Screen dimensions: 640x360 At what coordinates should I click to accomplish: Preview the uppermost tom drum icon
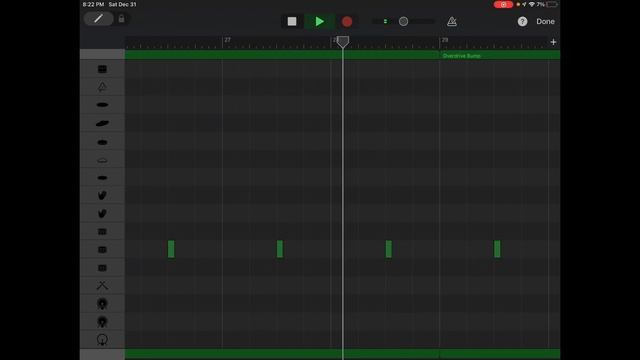click(102, 231)
